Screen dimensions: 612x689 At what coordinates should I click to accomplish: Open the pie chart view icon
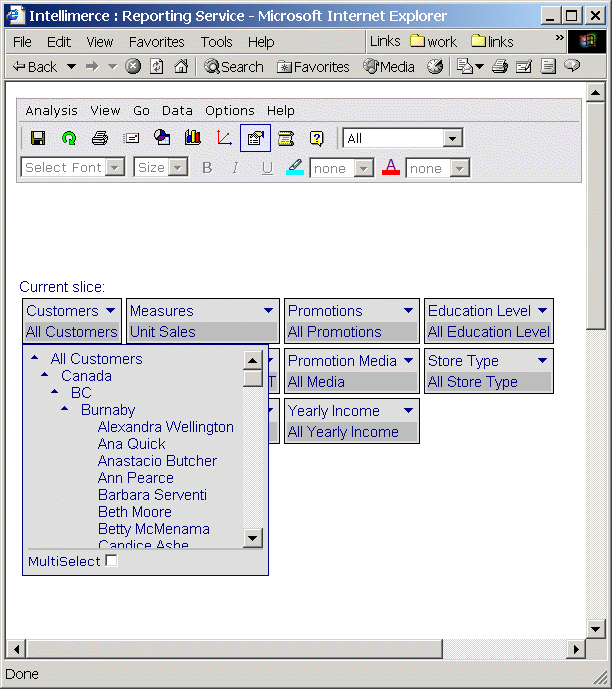tap(162, 138)
